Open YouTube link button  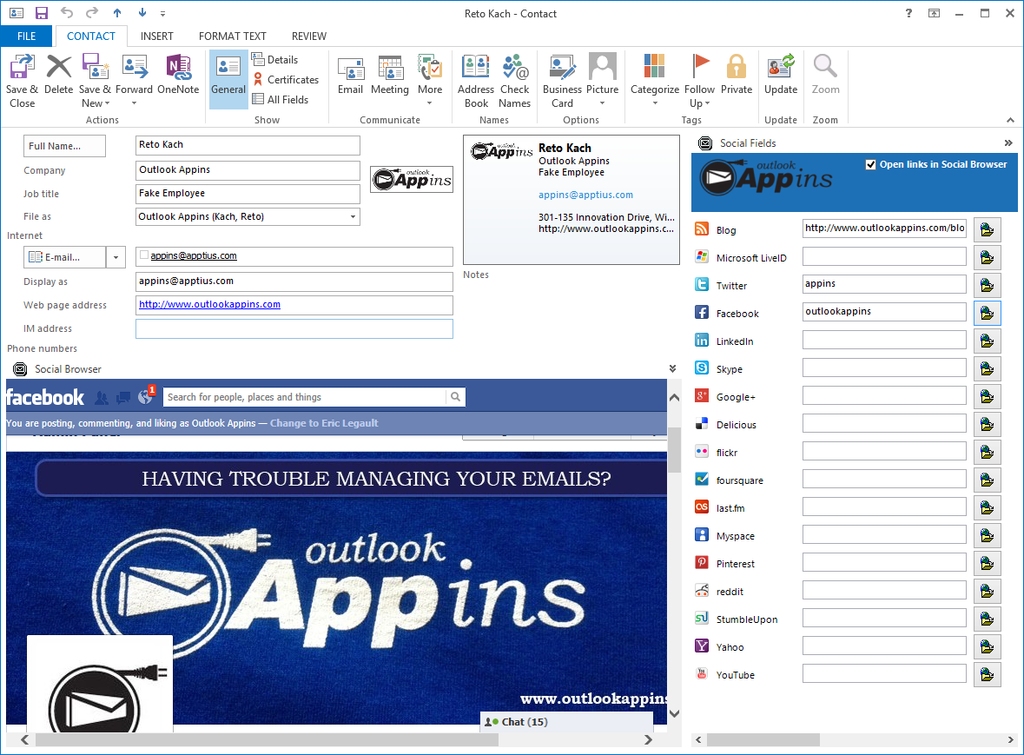[x=987, y=675]
